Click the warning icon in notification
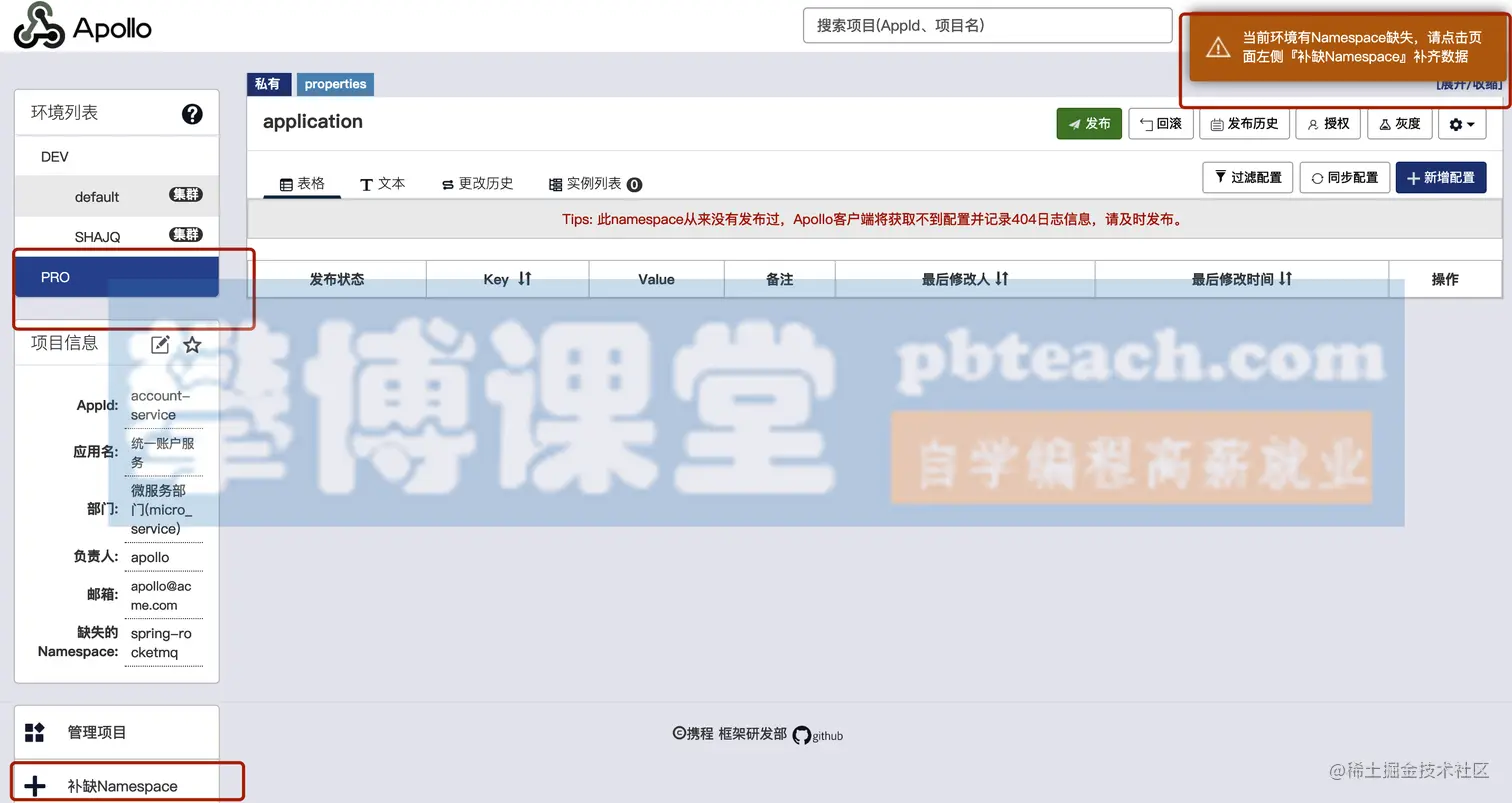Viewport: 1512px width, 803px height. [1217, 47]
